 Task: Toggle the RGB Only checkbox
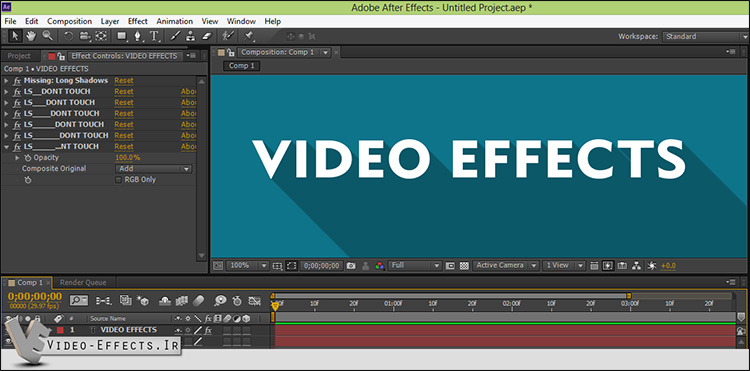tap(119, 180)
